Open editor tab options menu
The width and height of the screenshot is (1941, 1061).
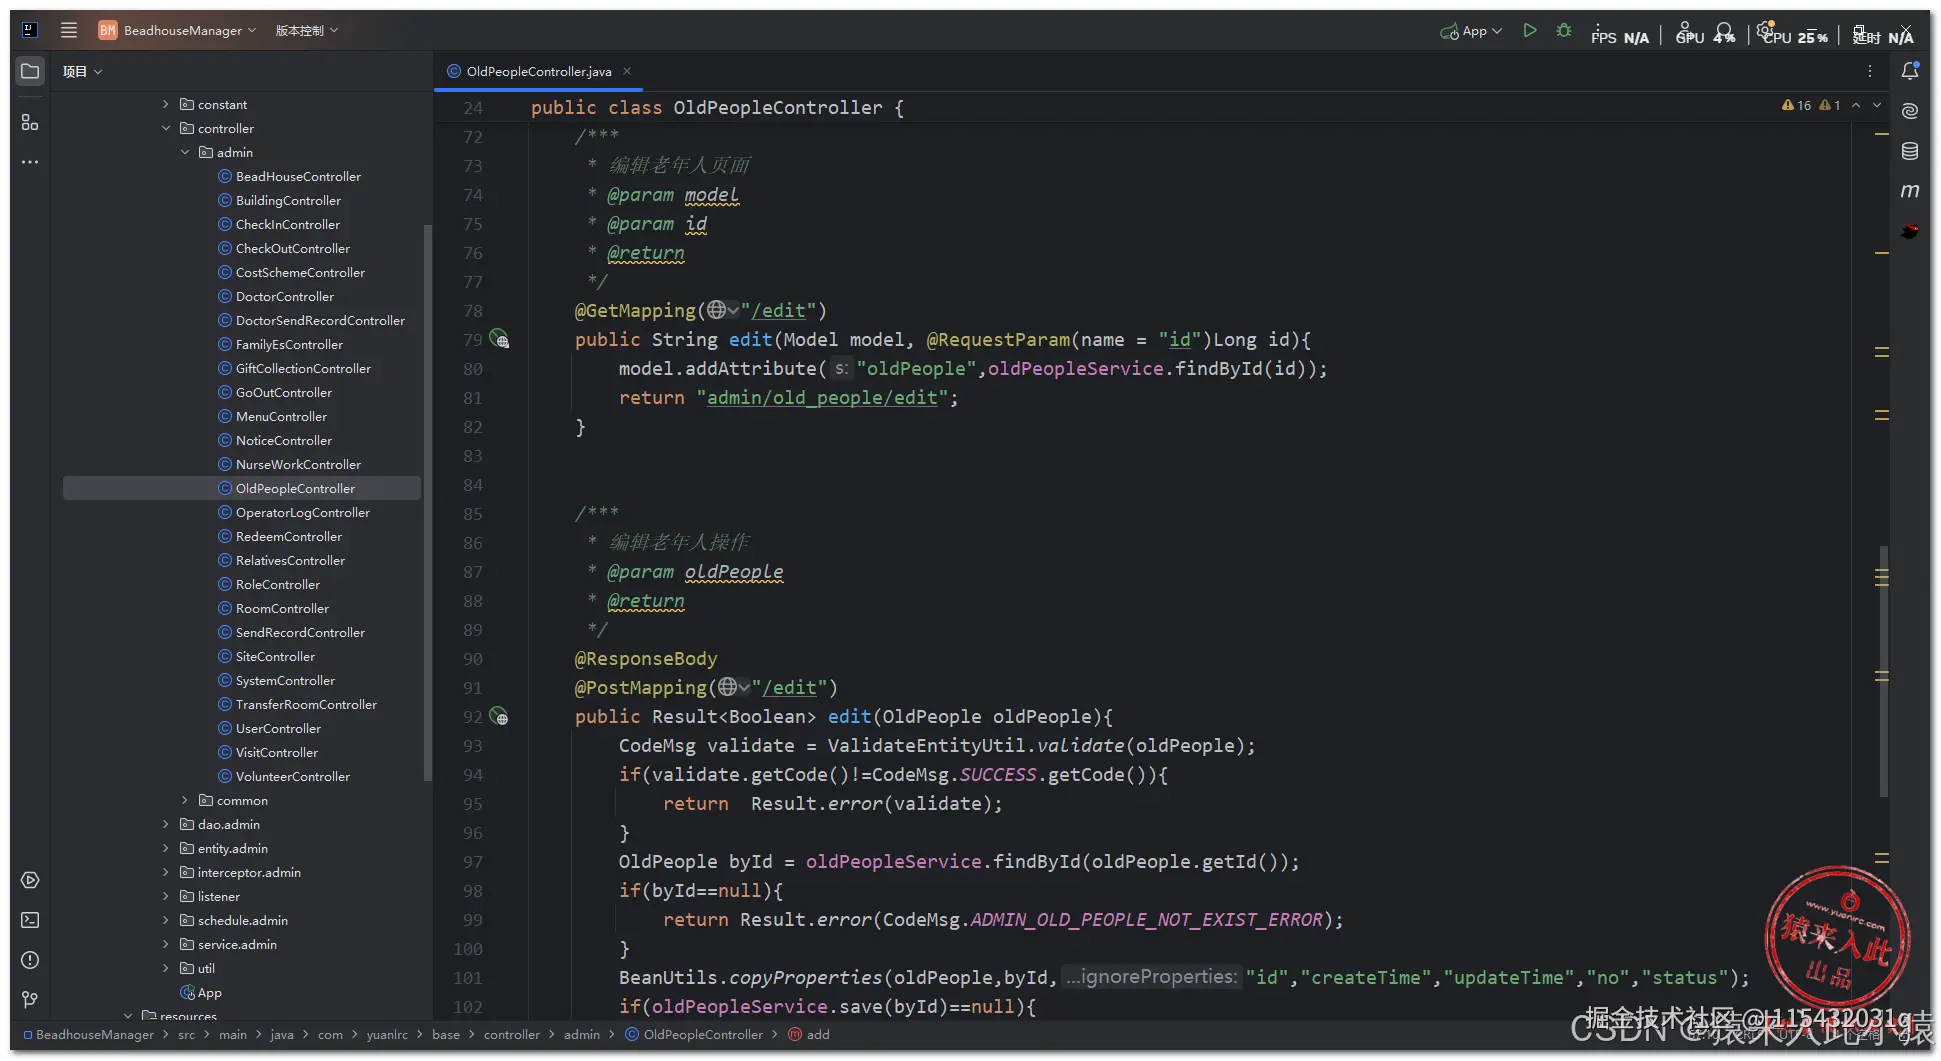1870,71
